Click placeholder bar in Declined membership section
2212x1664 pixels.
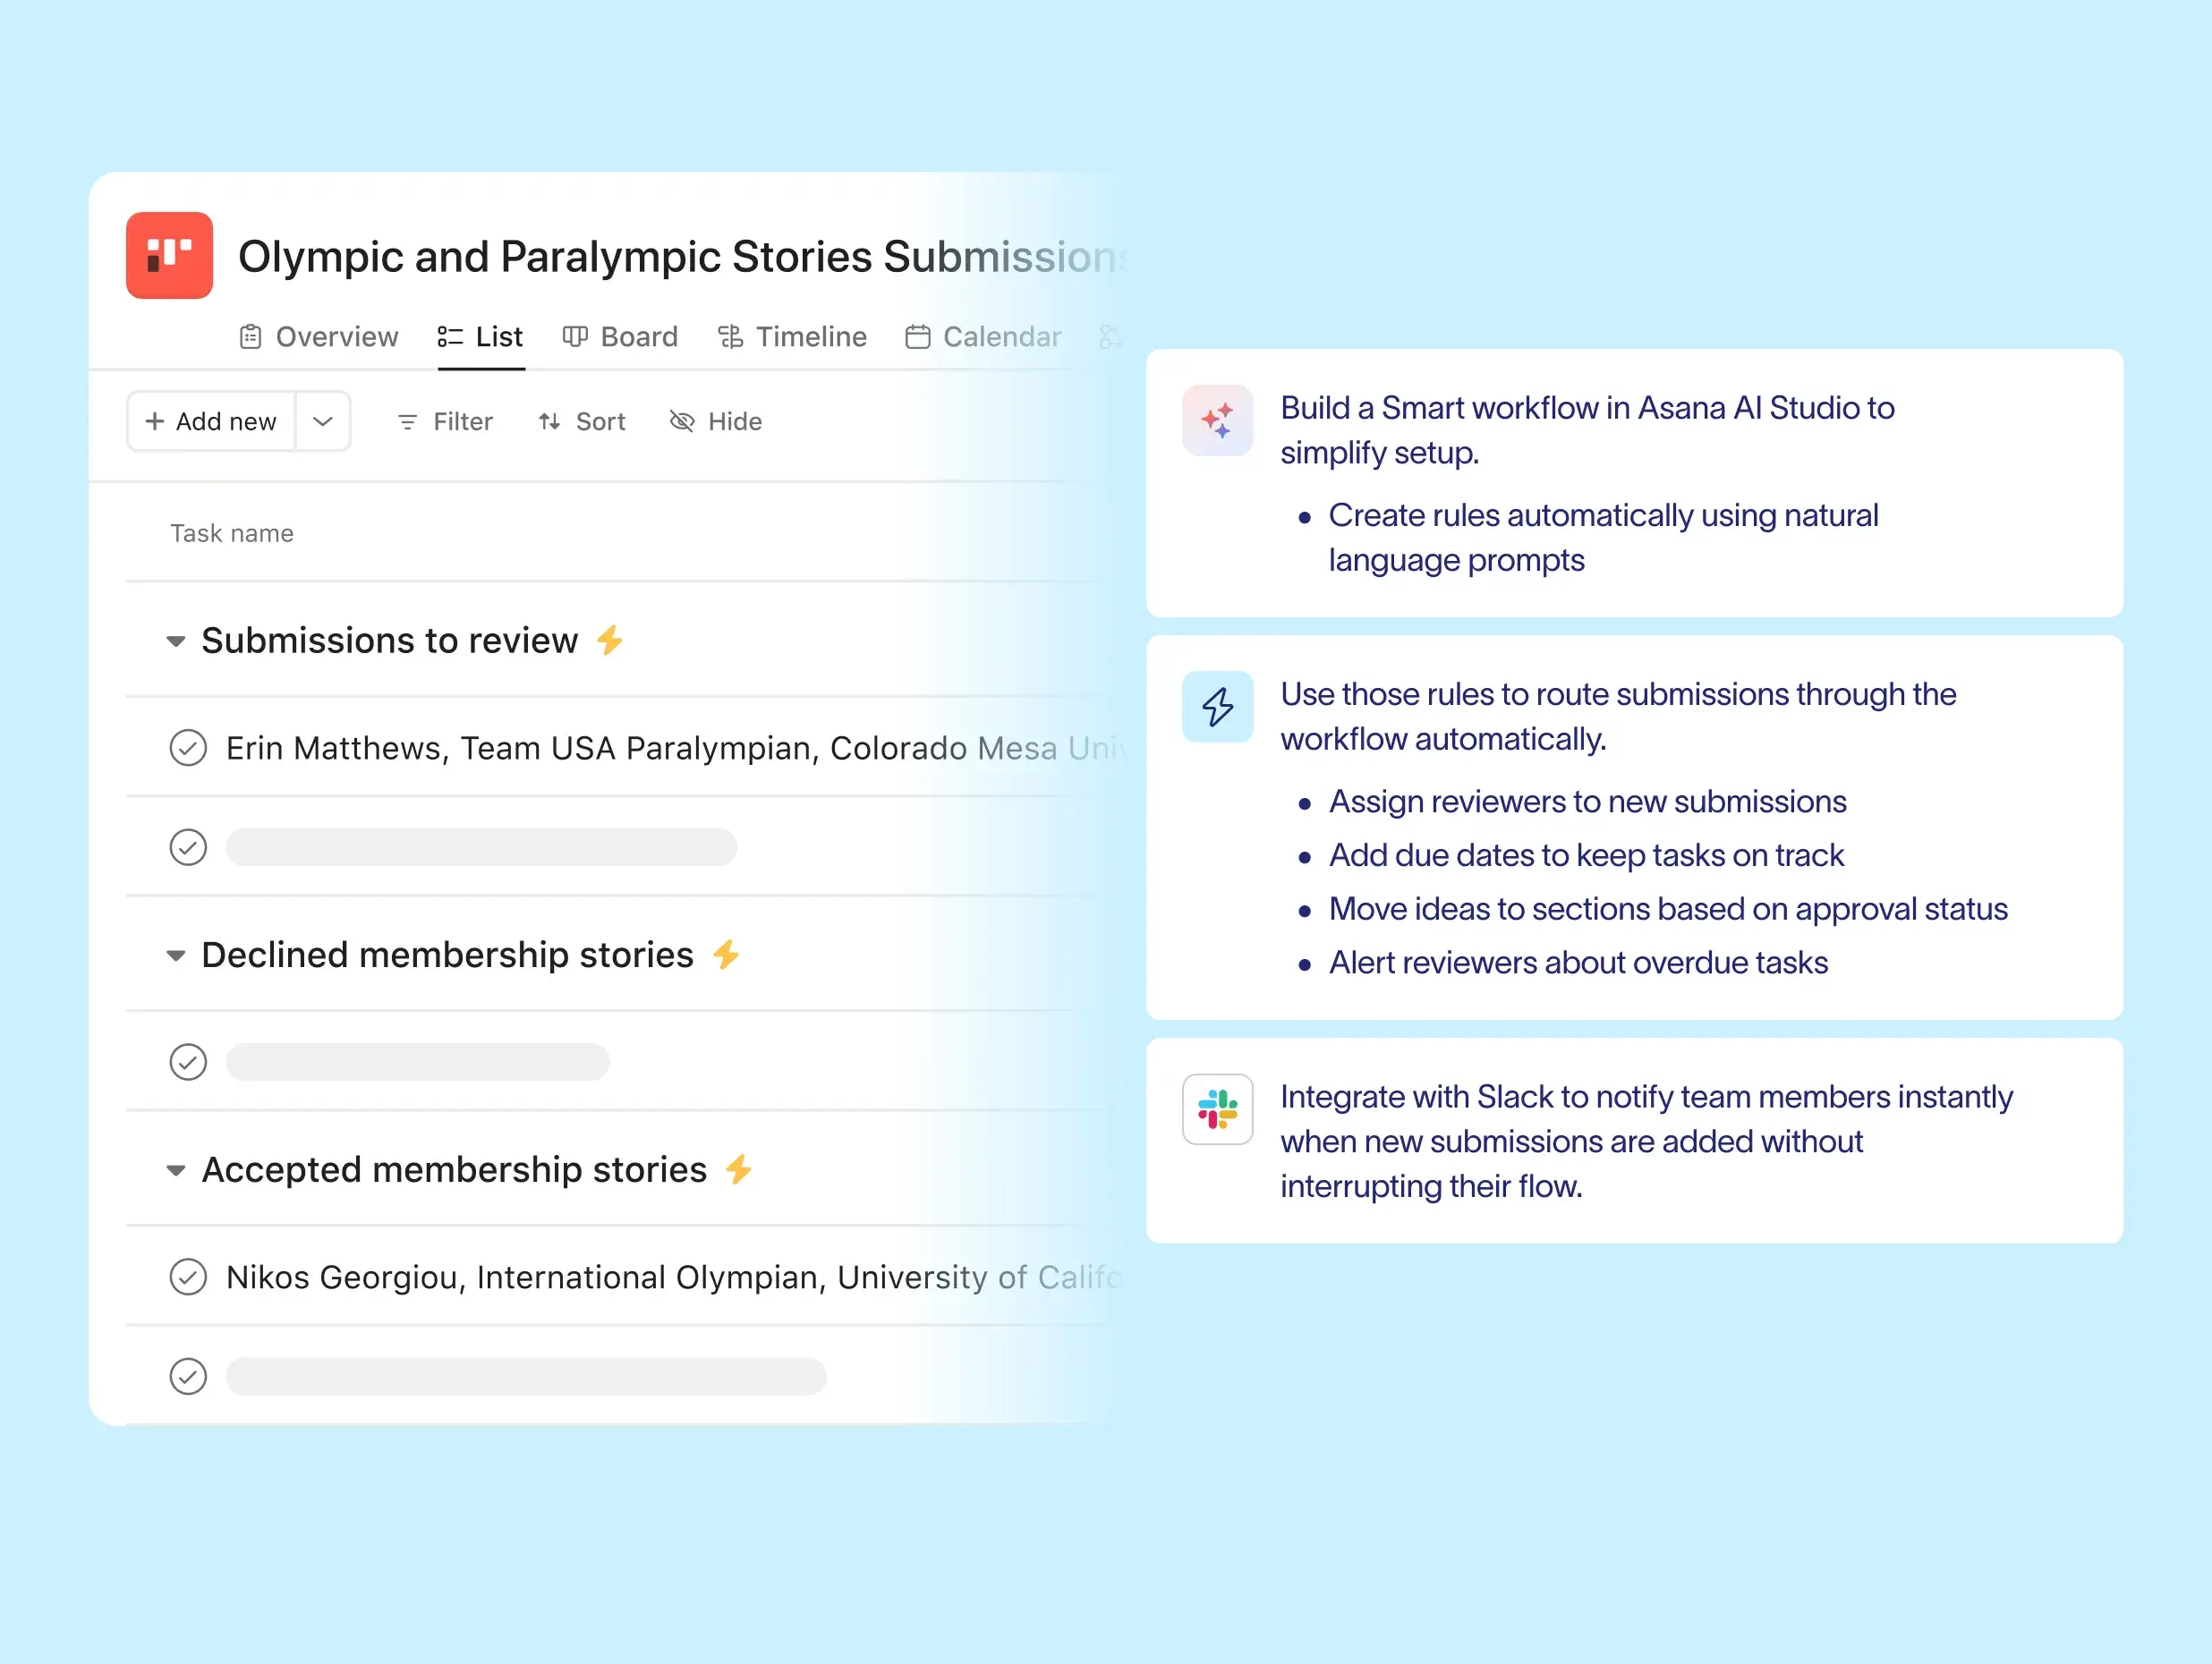tap(417, 1062)
